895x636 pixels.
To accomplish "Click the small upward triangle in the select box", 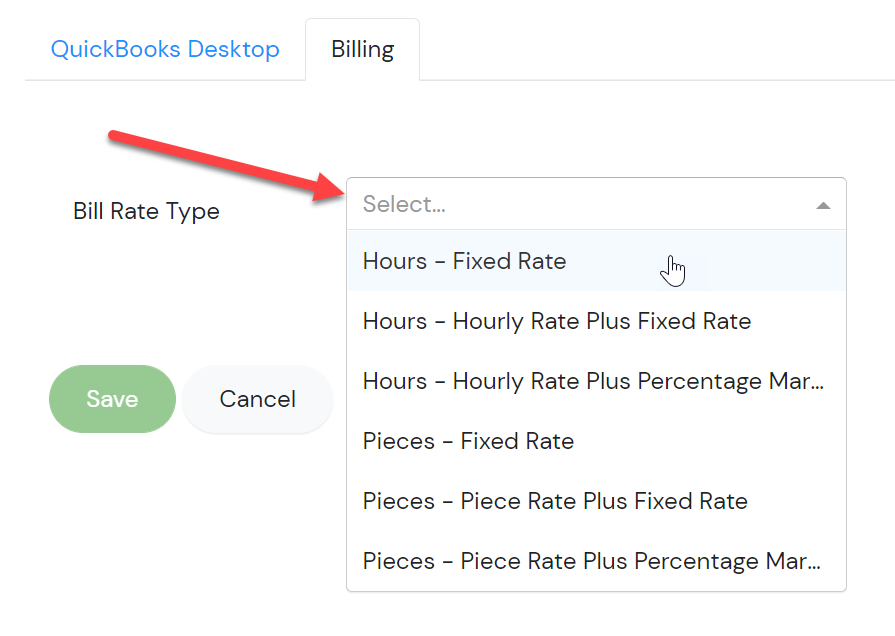I will (x=823, y=205).
